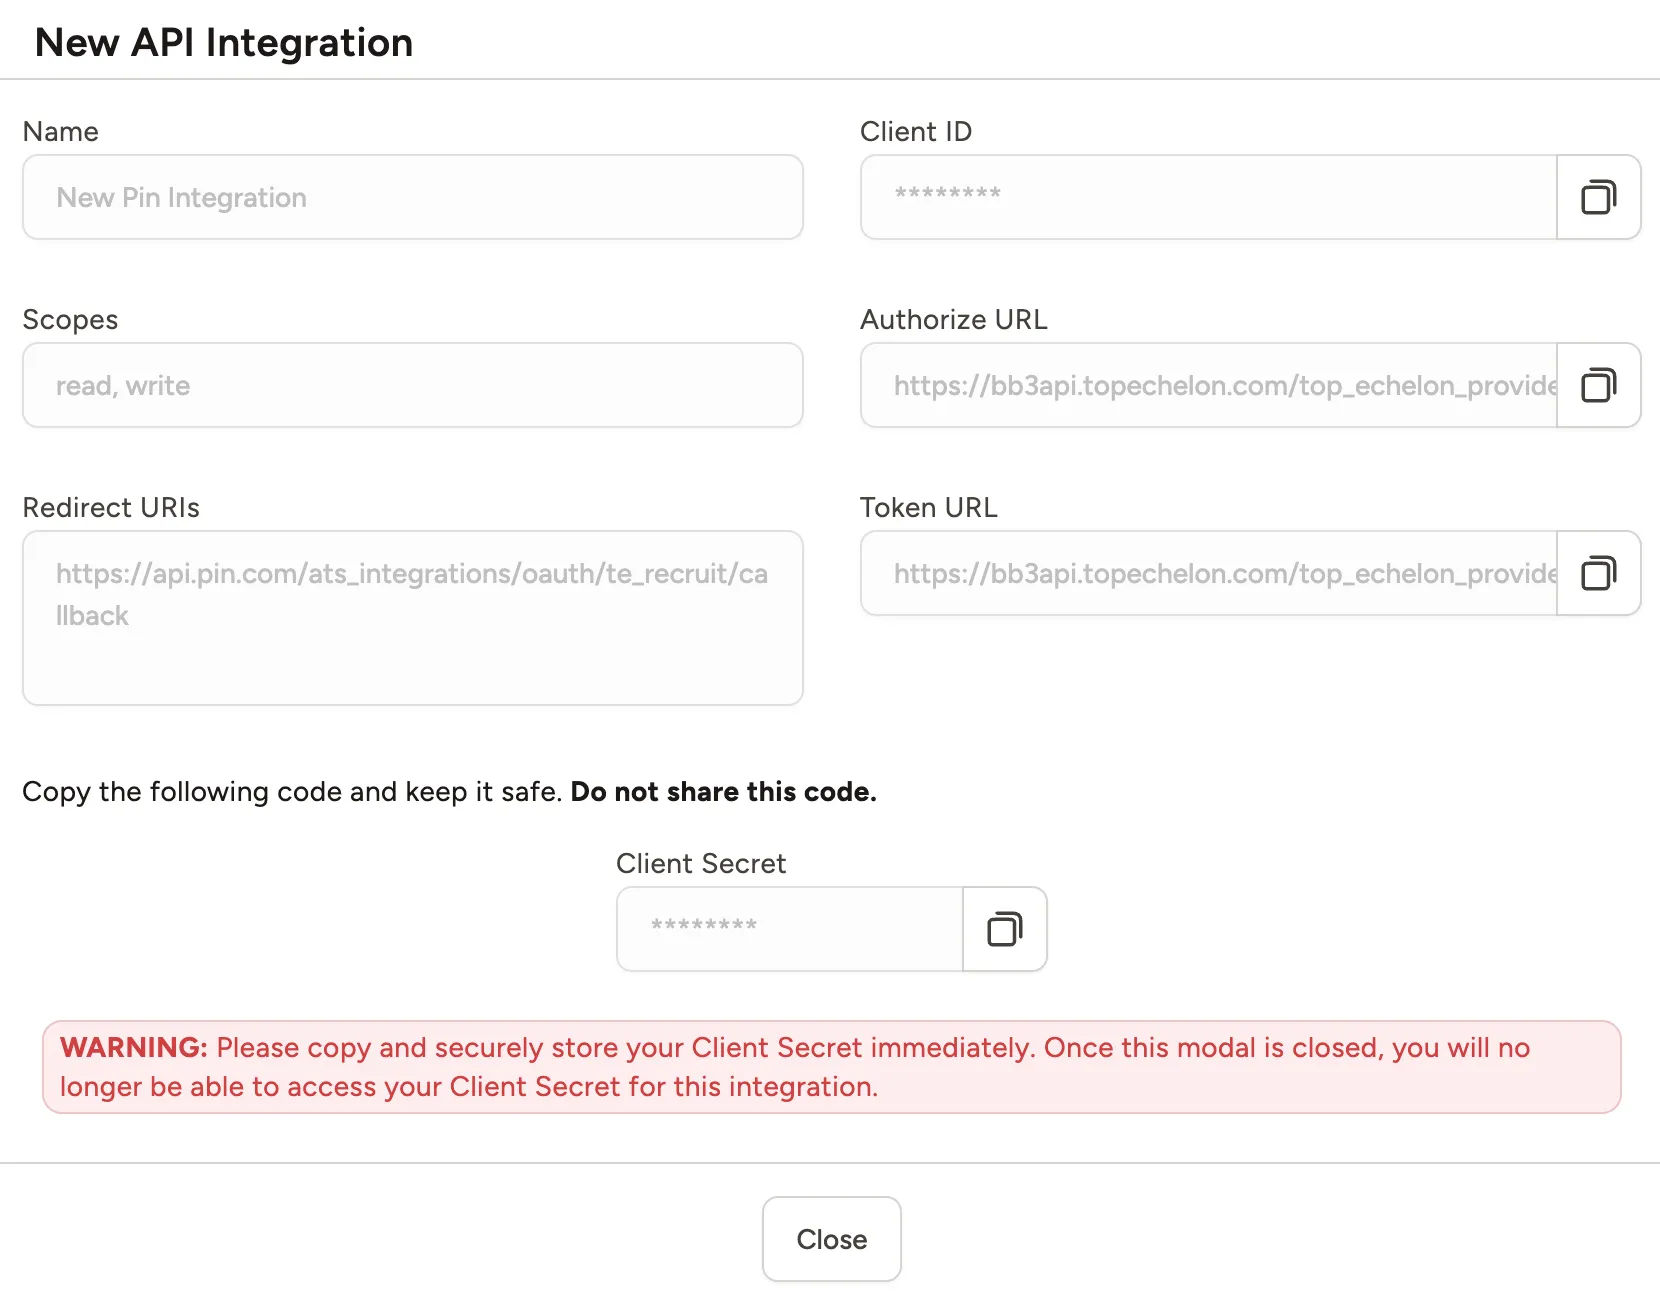Click the 'Authorize URL' label
The height and width of the screenshot is (1304, 1660).
tap(954, 320)
